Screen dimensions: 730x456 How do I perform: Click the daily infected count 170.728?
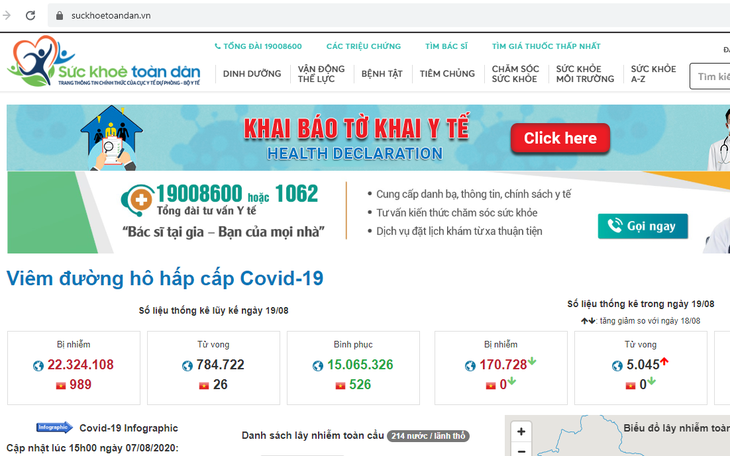[503, 365]
